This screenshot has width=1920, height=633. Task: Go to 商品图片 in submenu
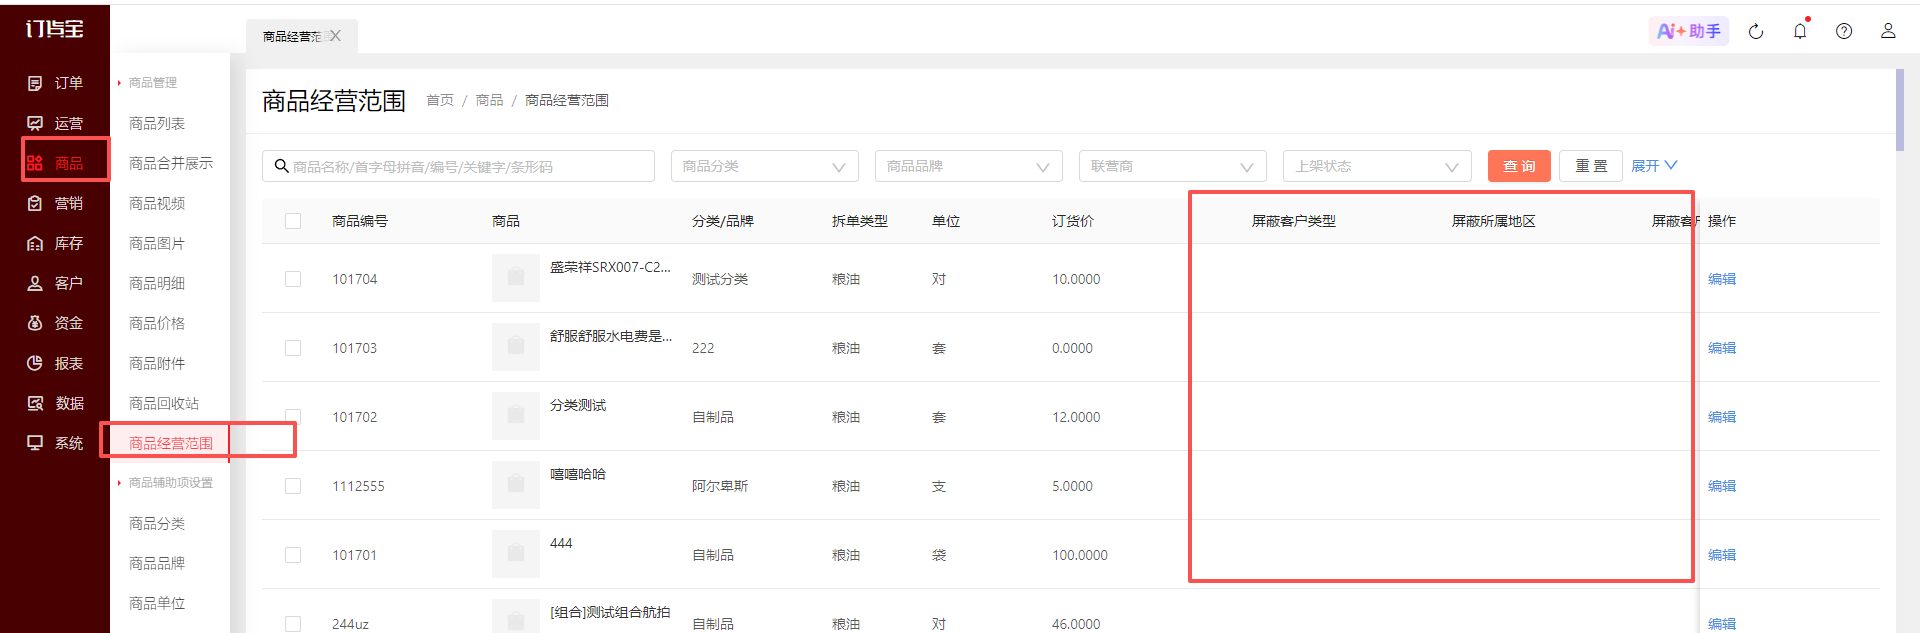click(x=157, y=243)
